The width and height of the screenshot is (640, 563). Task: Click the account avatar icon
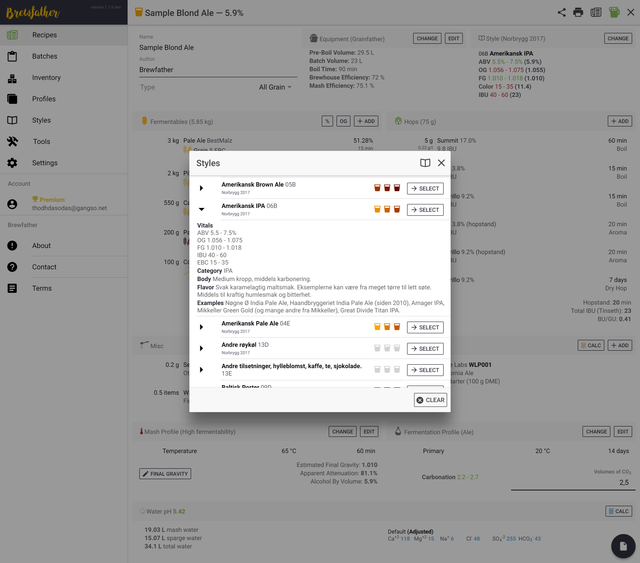coord(12,204)
